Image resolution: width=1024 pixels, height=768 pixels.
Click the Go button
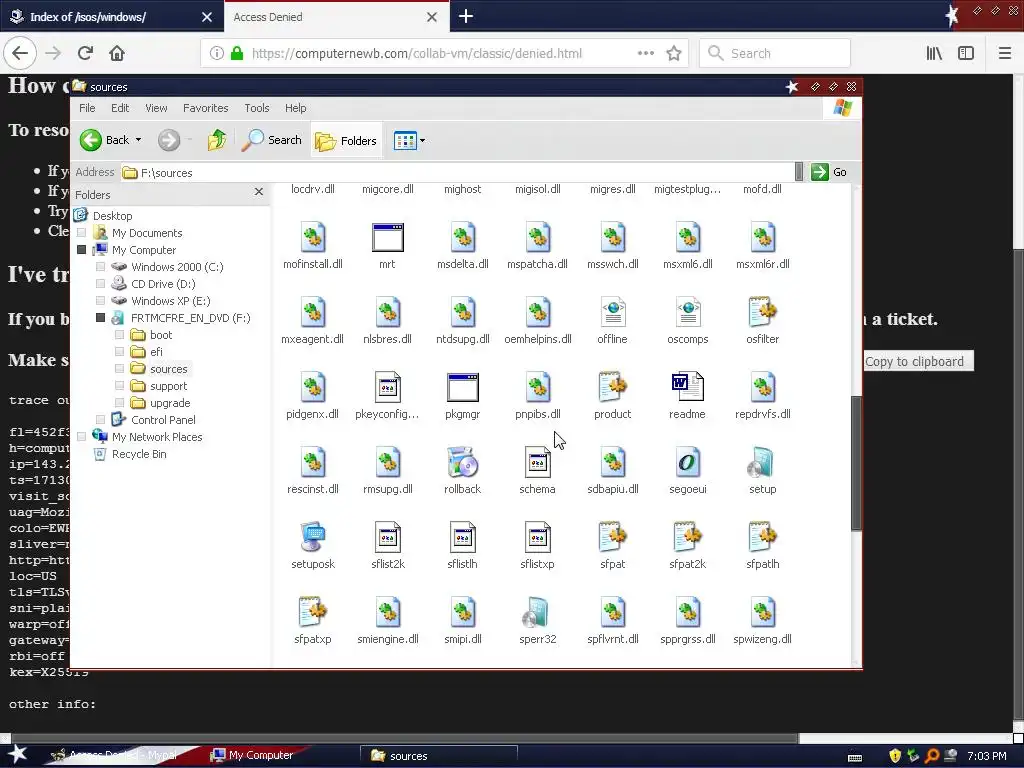click(829, 172)
